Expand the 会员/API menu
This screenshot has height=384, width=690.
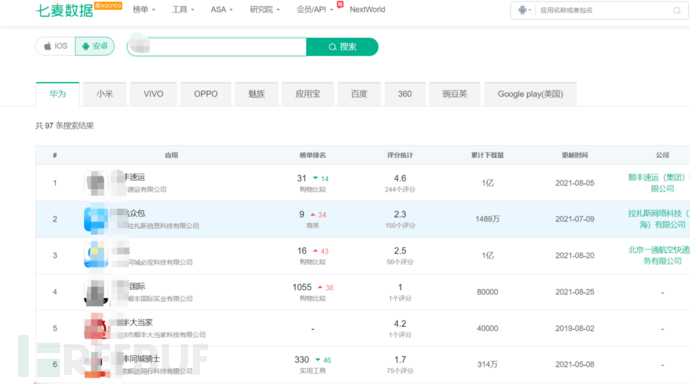tap(315, 10)
